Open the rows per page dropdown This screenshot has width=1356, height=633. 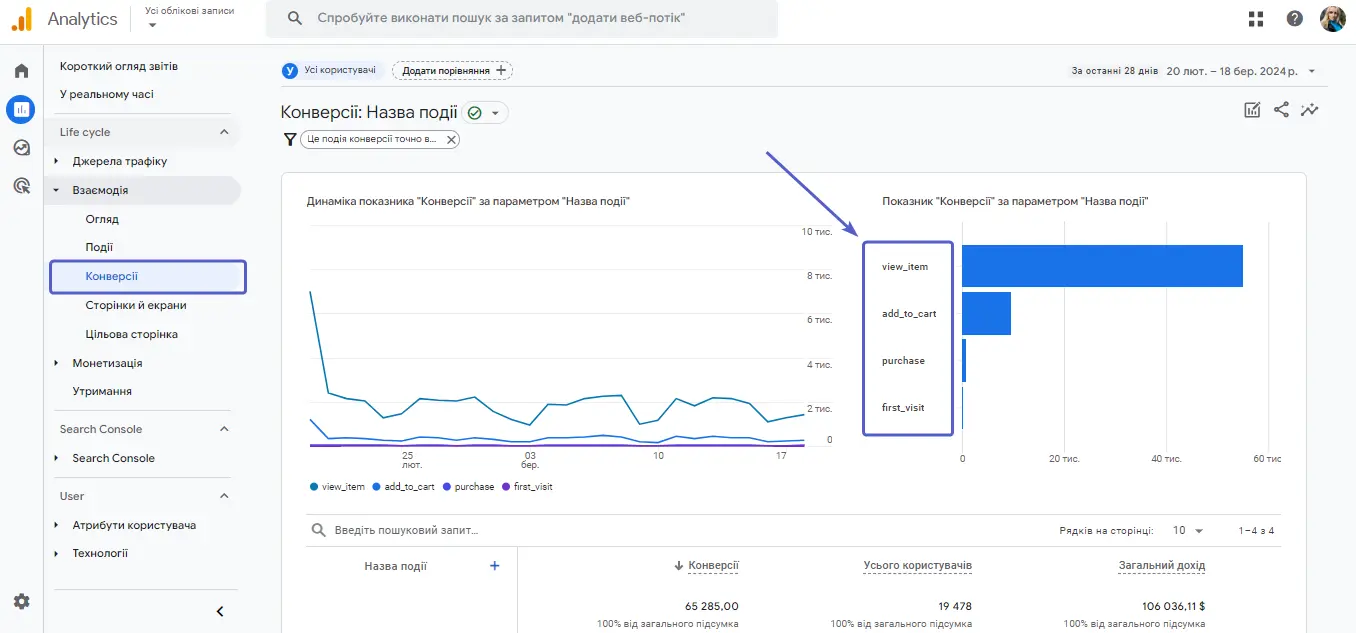1187,531
